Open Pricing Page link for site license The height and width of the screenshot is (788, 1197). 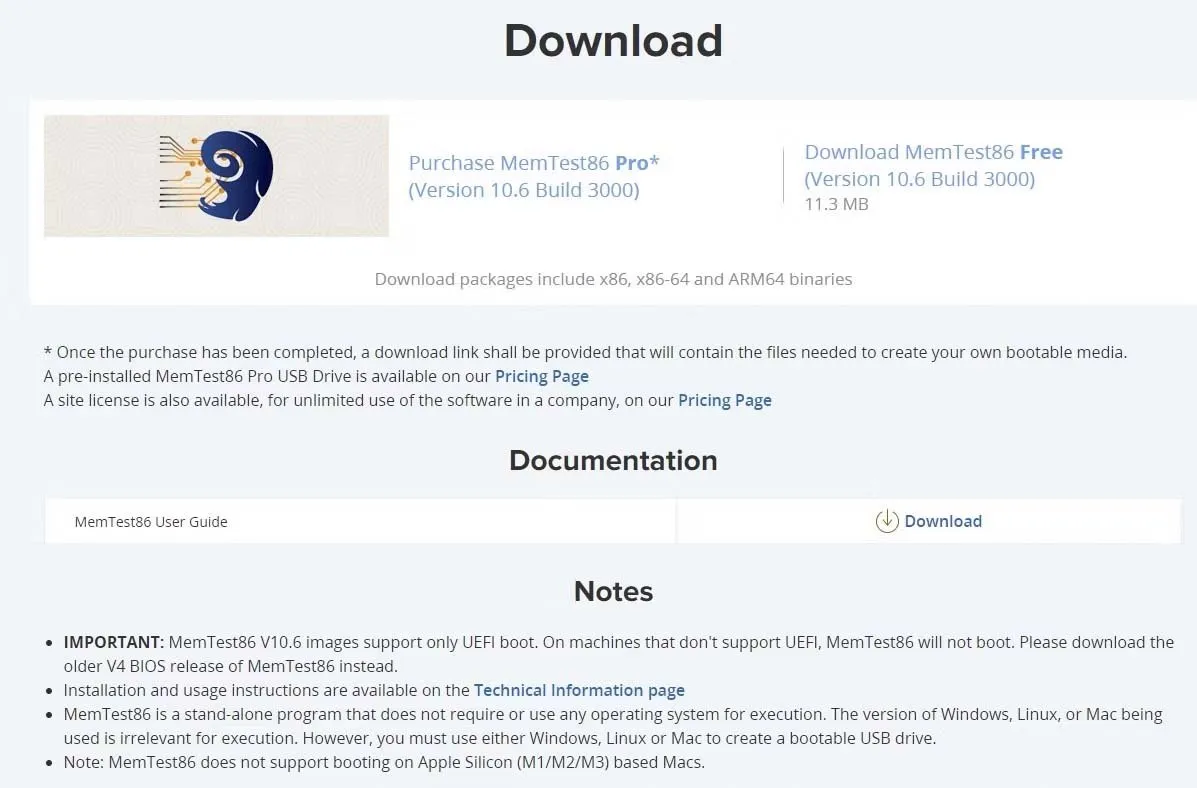(724, 400)
